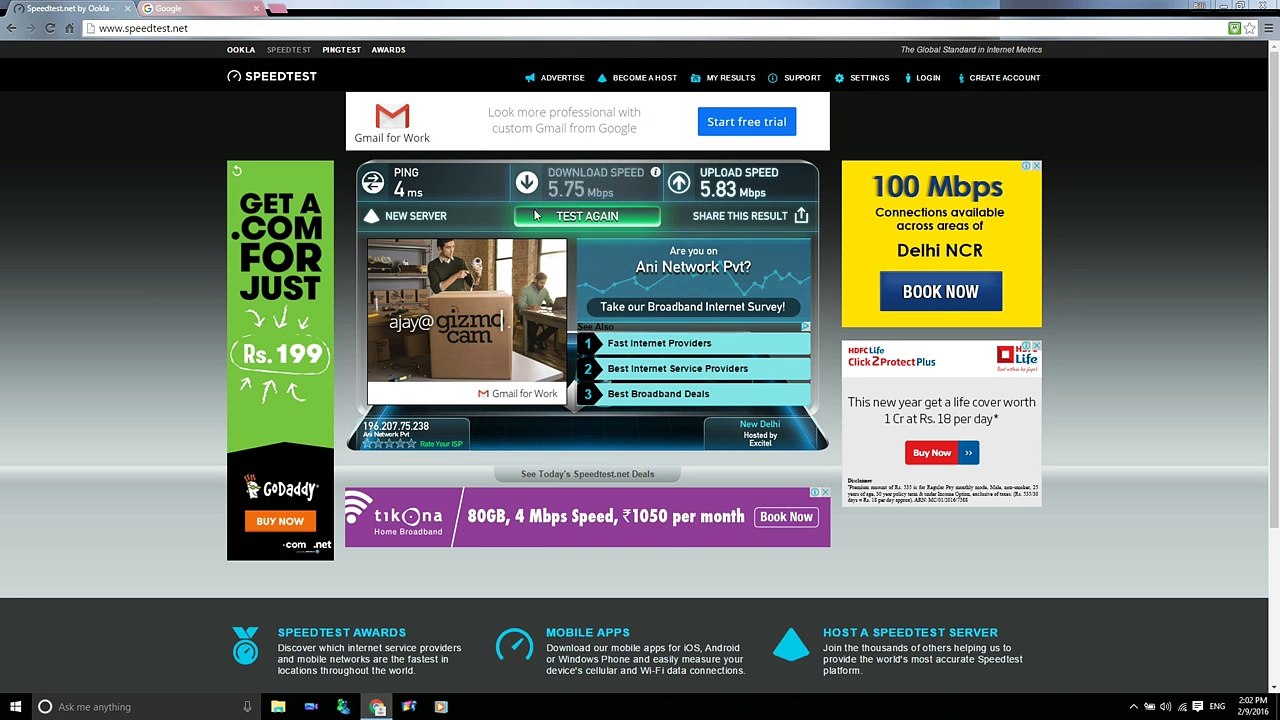1280x720 pixels.
Task: Click the TEST AGAIN button
Action: pos(587,216)
